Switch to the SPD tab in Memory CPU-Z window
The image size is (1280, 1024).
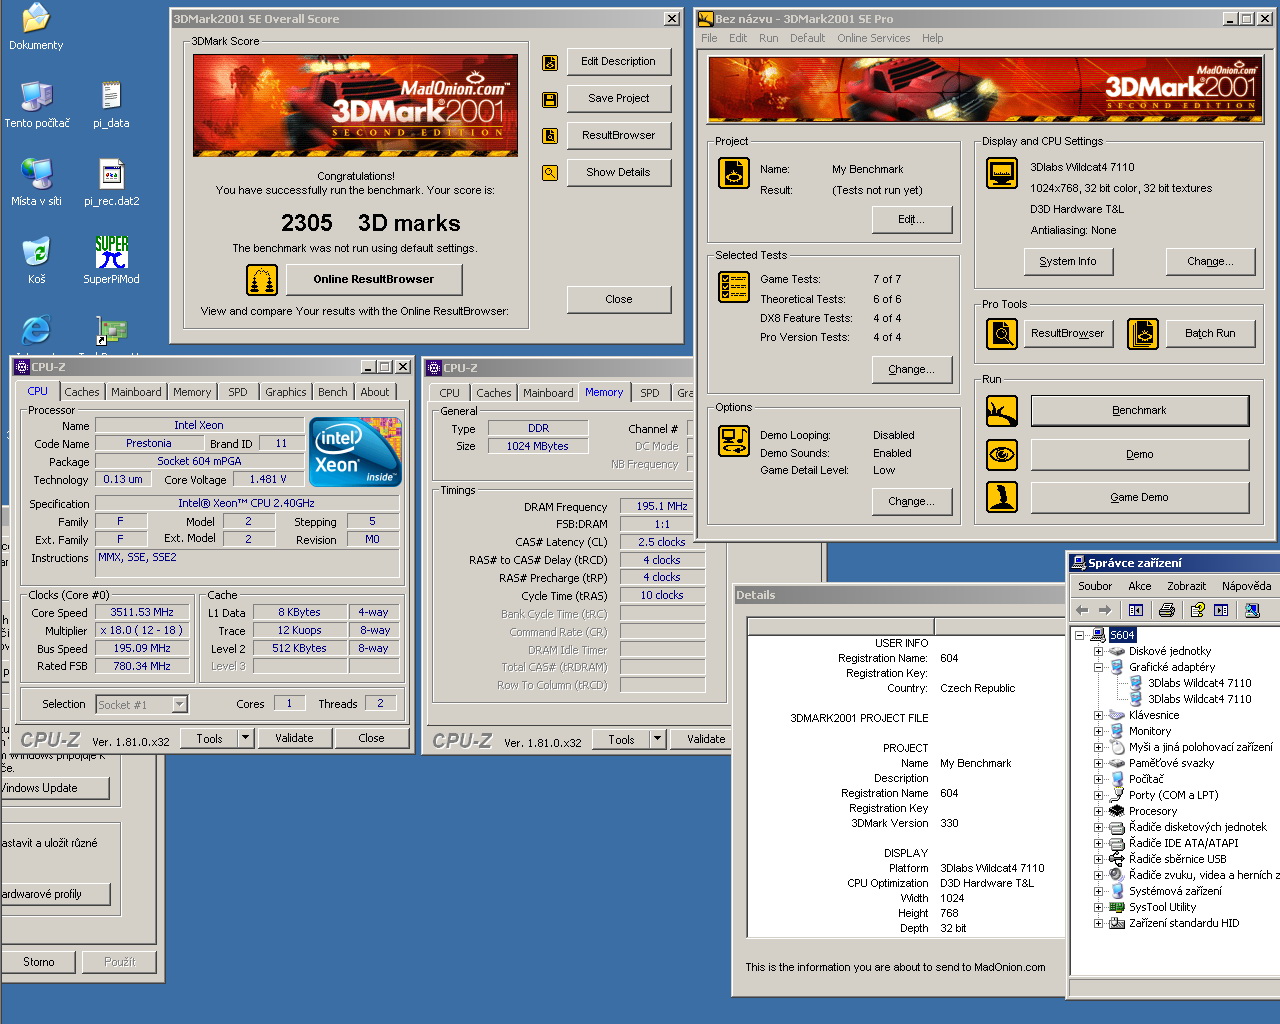650,393
